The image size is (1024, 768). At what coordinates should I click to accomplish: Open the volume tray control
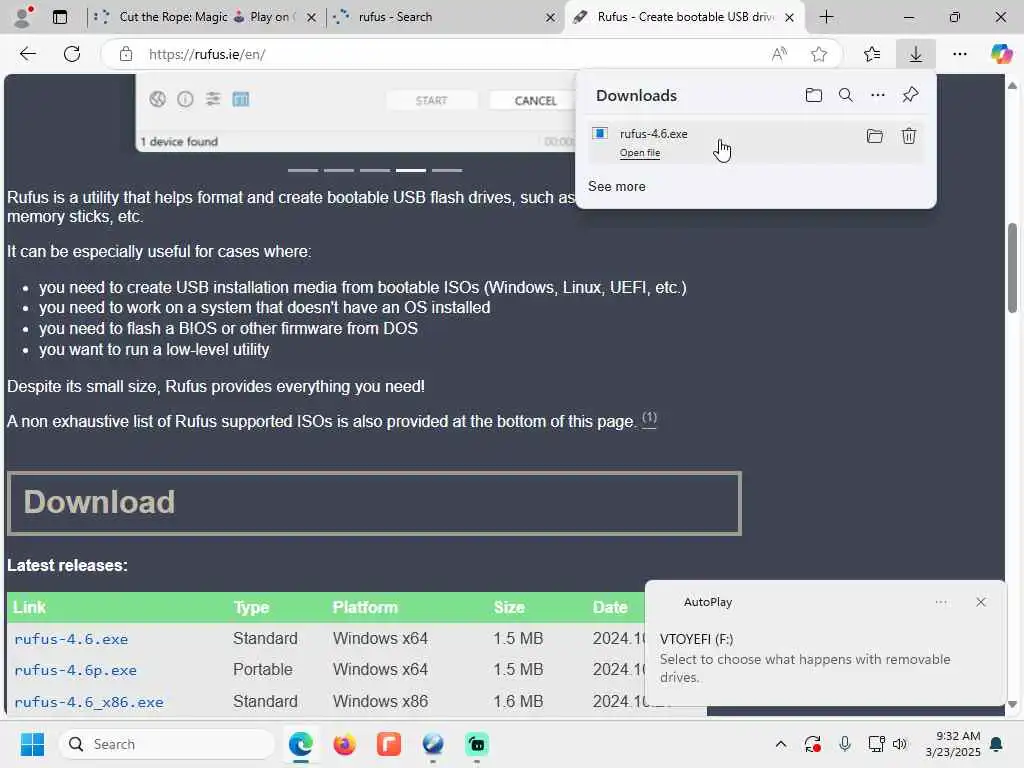click(899, 744)
